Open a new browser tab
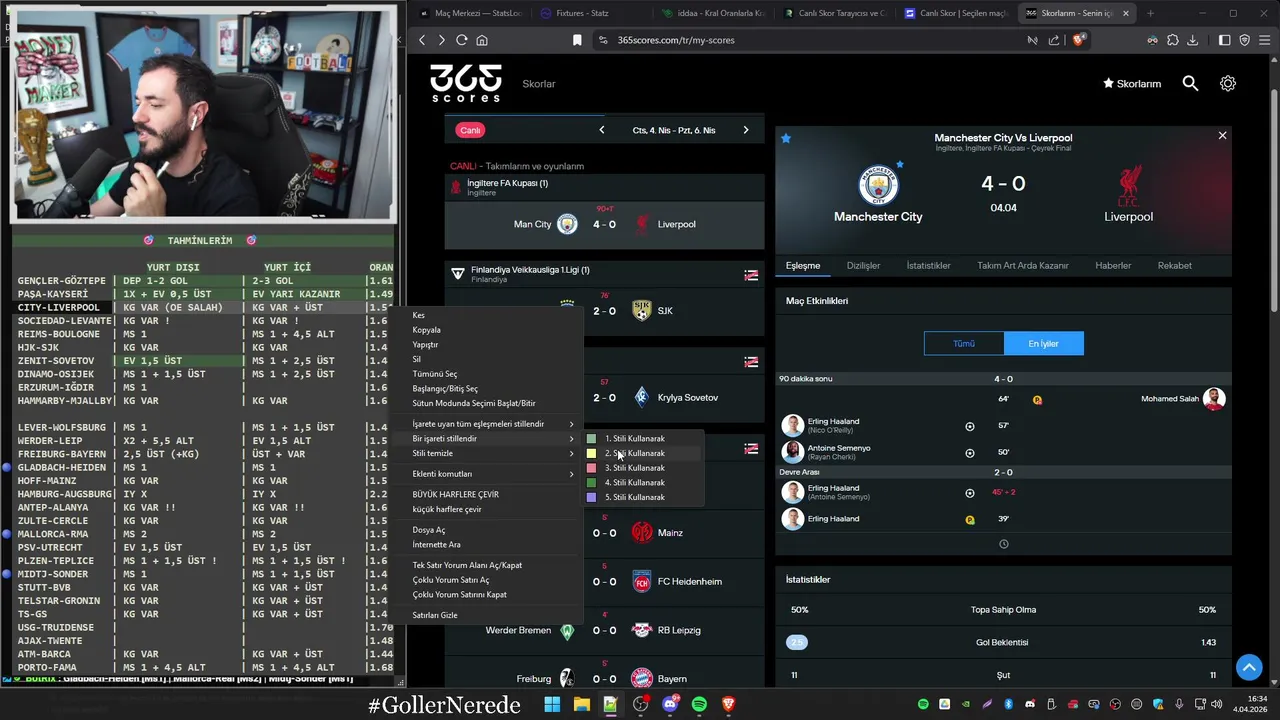 click(1150, 13)
